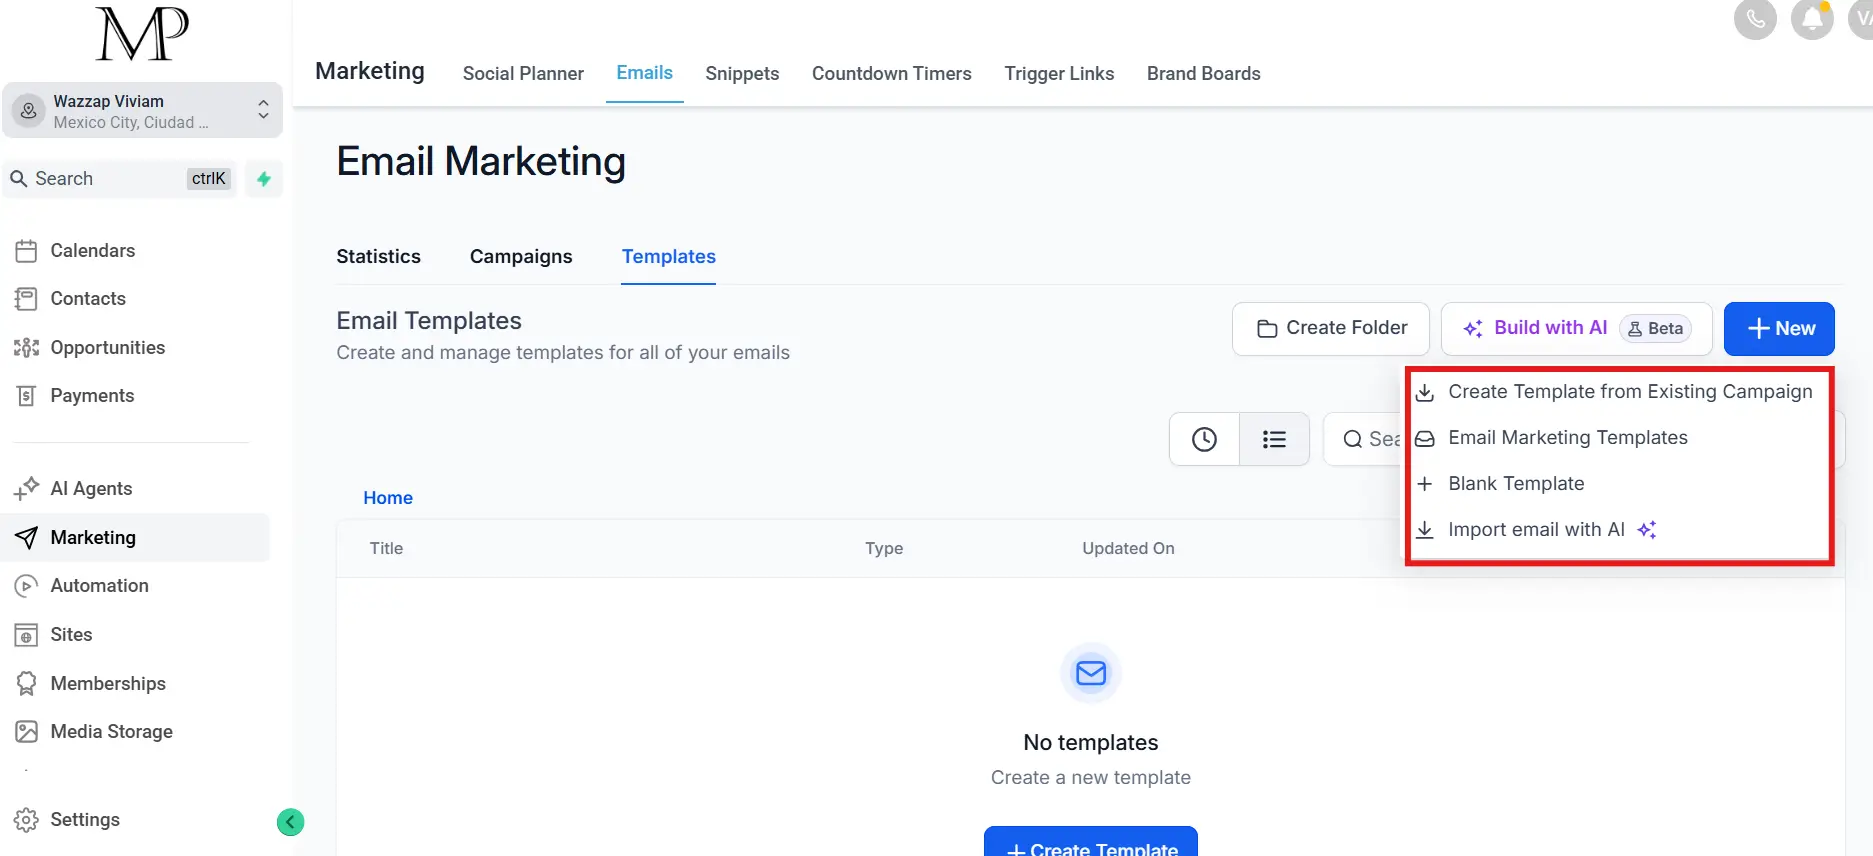Click the Opportunities icon
Image resolution: width=1873 pixels, height=856 pixels.
tap(26, 348)
